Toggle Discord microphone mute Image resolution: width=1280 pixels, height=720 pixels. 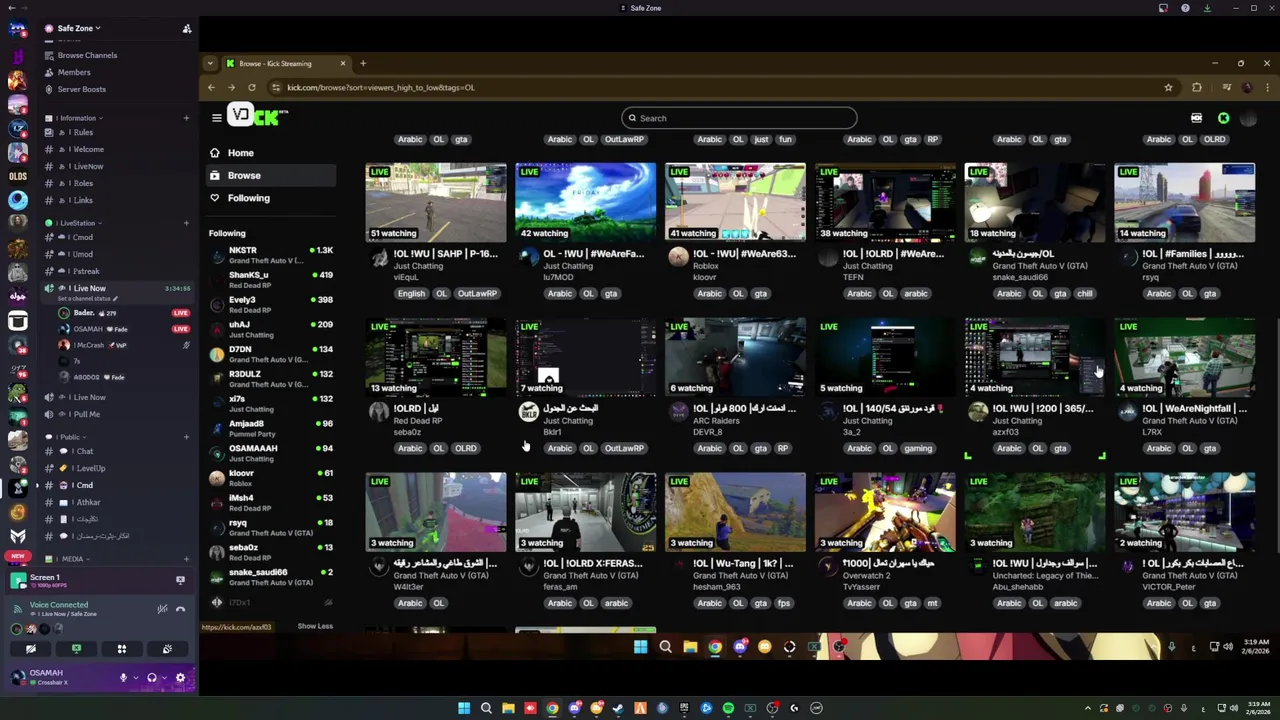[123, 678]
